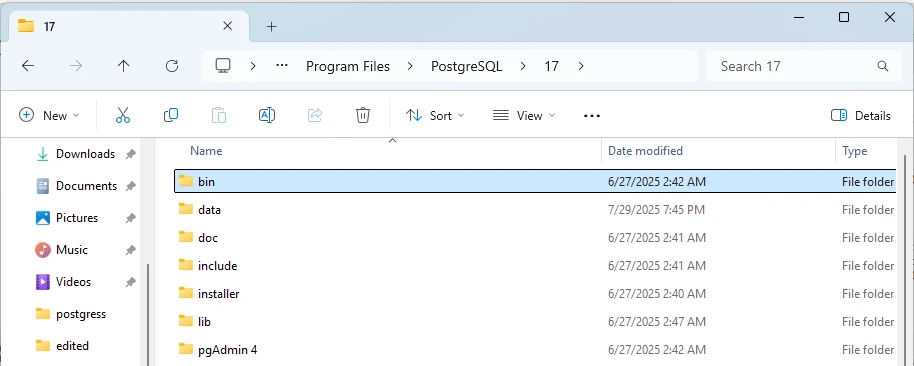Open the Sort dropdown menu

(435, 115)
